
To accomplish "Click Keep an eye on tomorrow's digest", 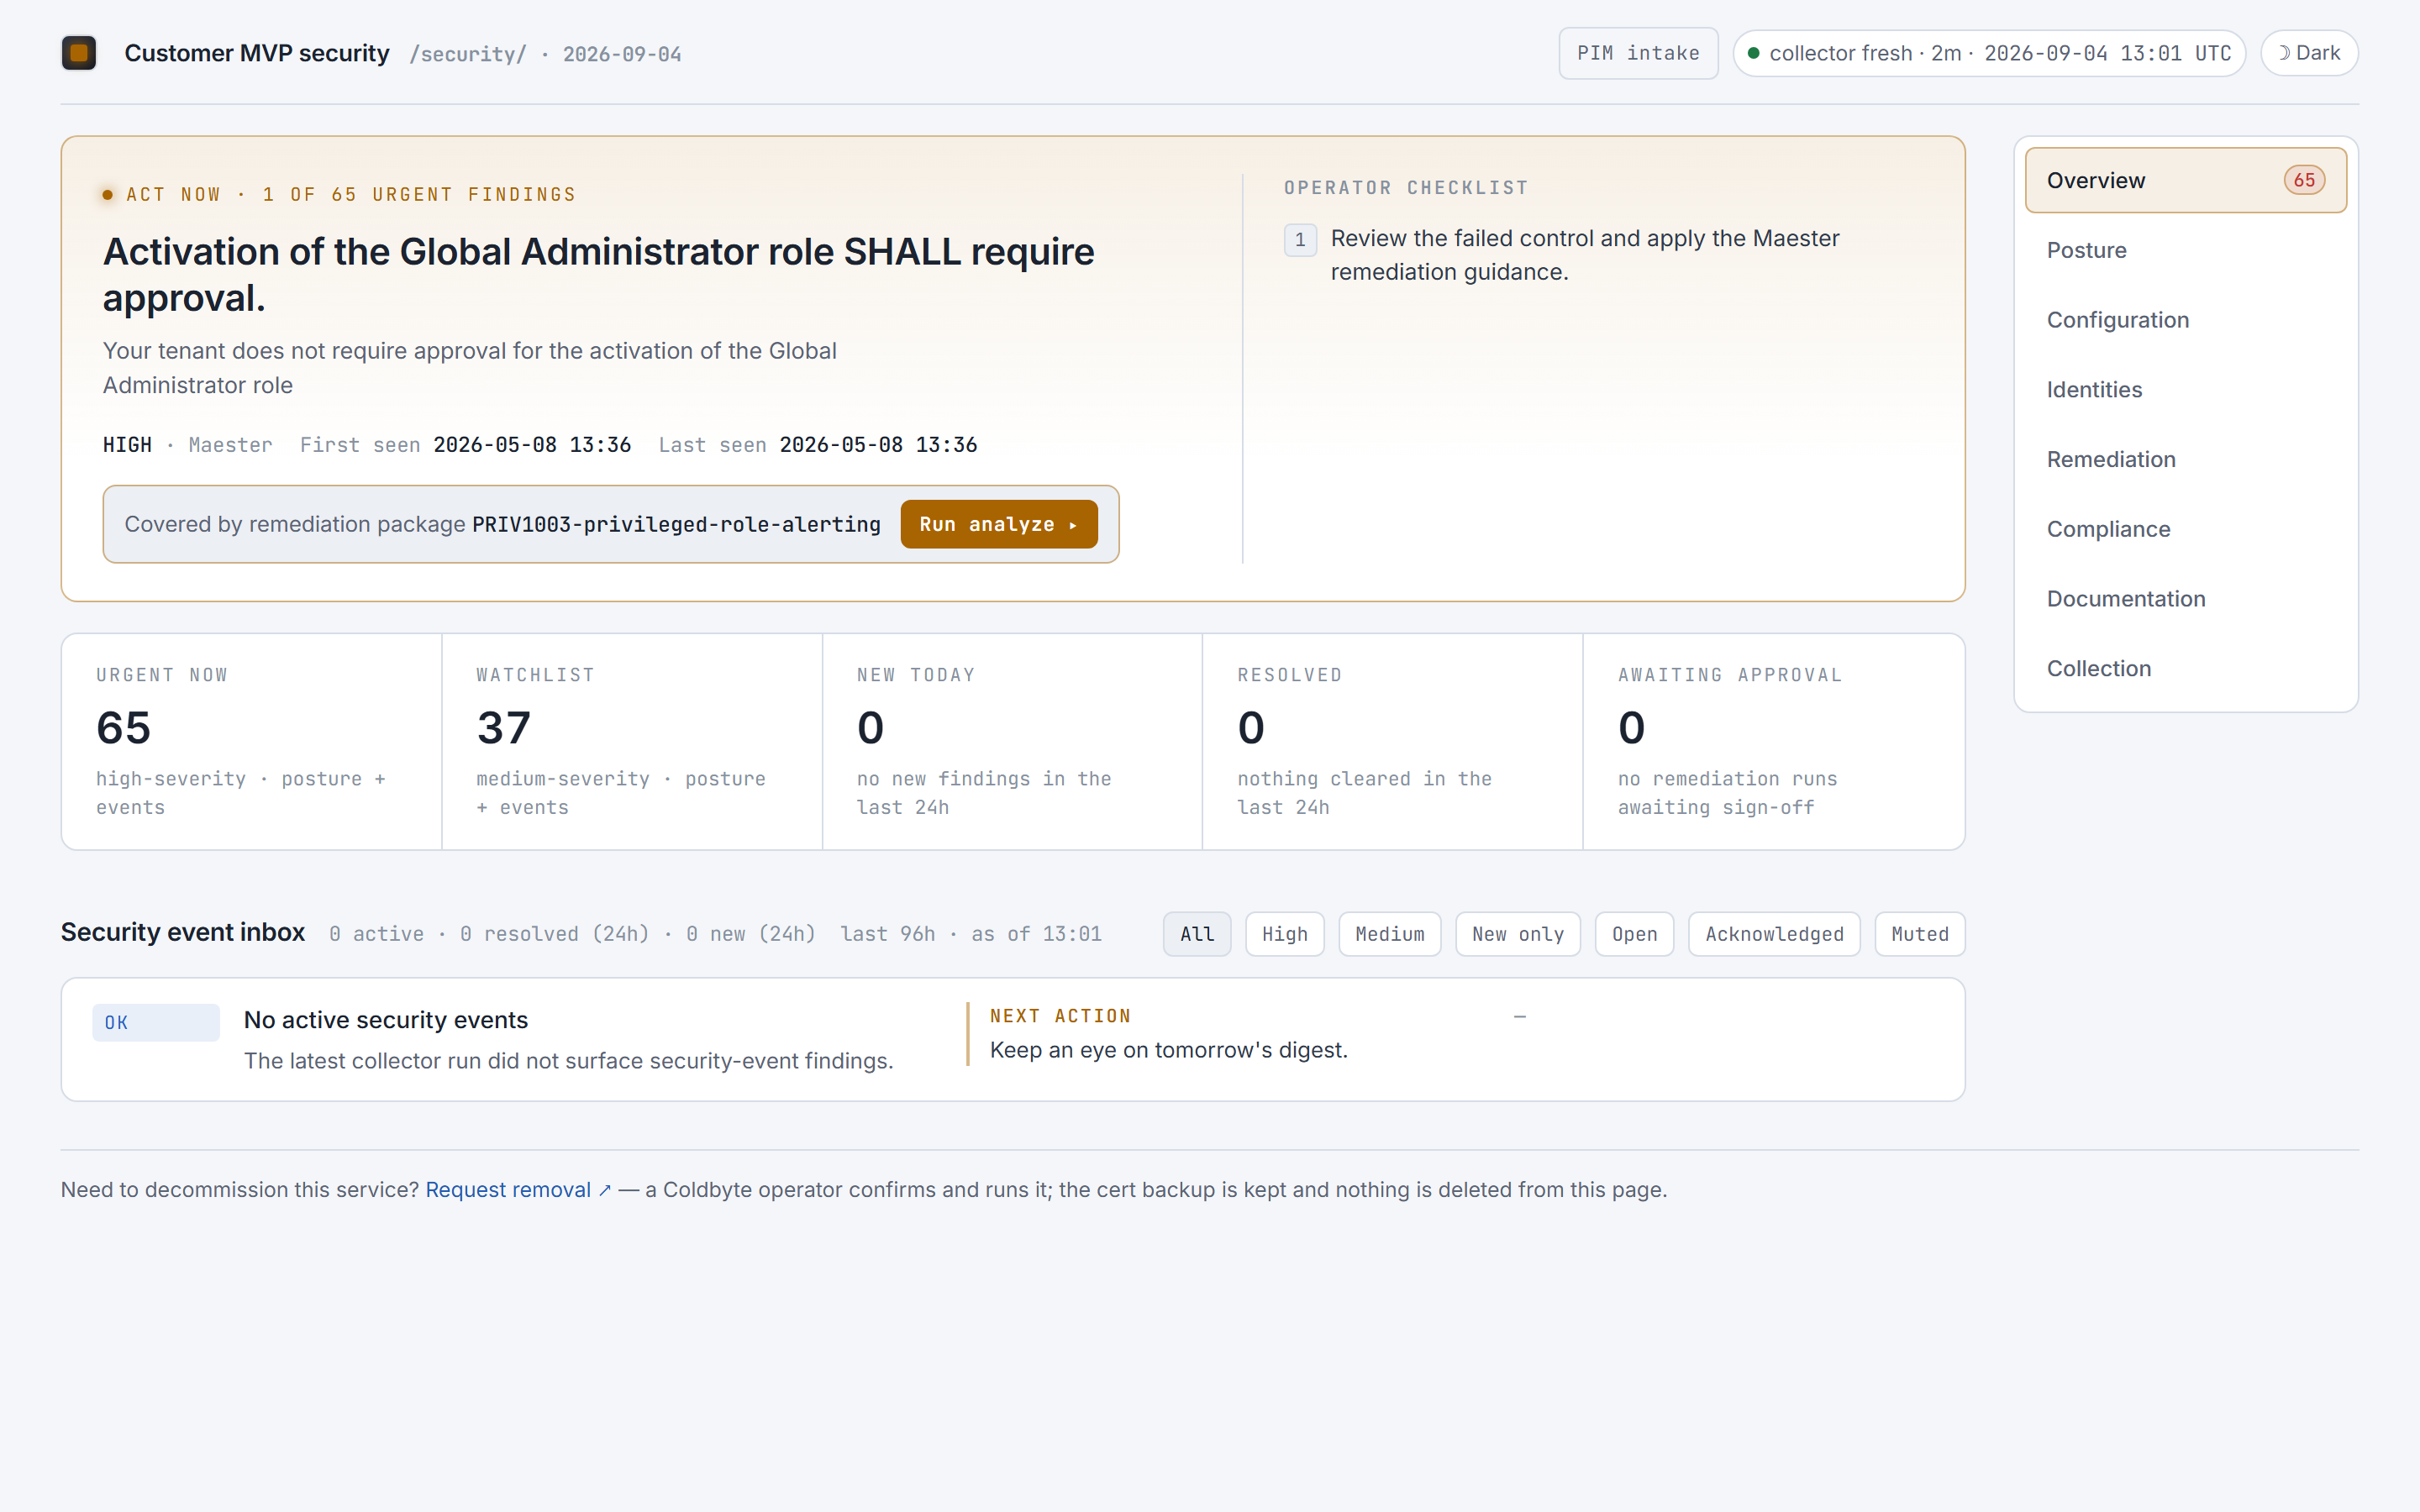I will click(1169, 1050).
